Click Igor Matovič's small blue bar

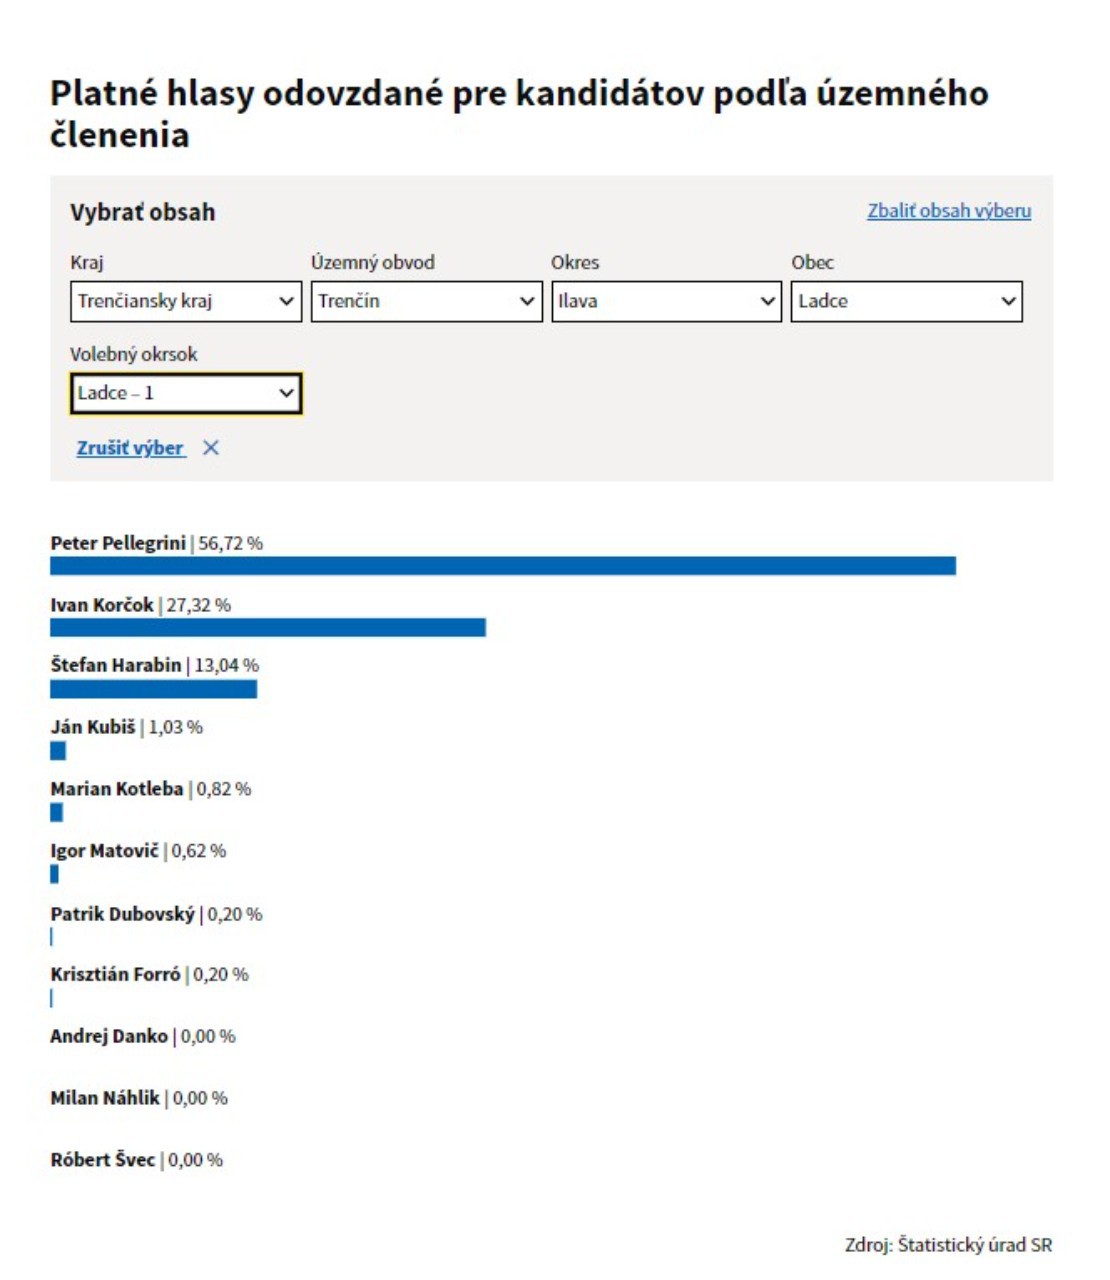[x=55, y=875]
